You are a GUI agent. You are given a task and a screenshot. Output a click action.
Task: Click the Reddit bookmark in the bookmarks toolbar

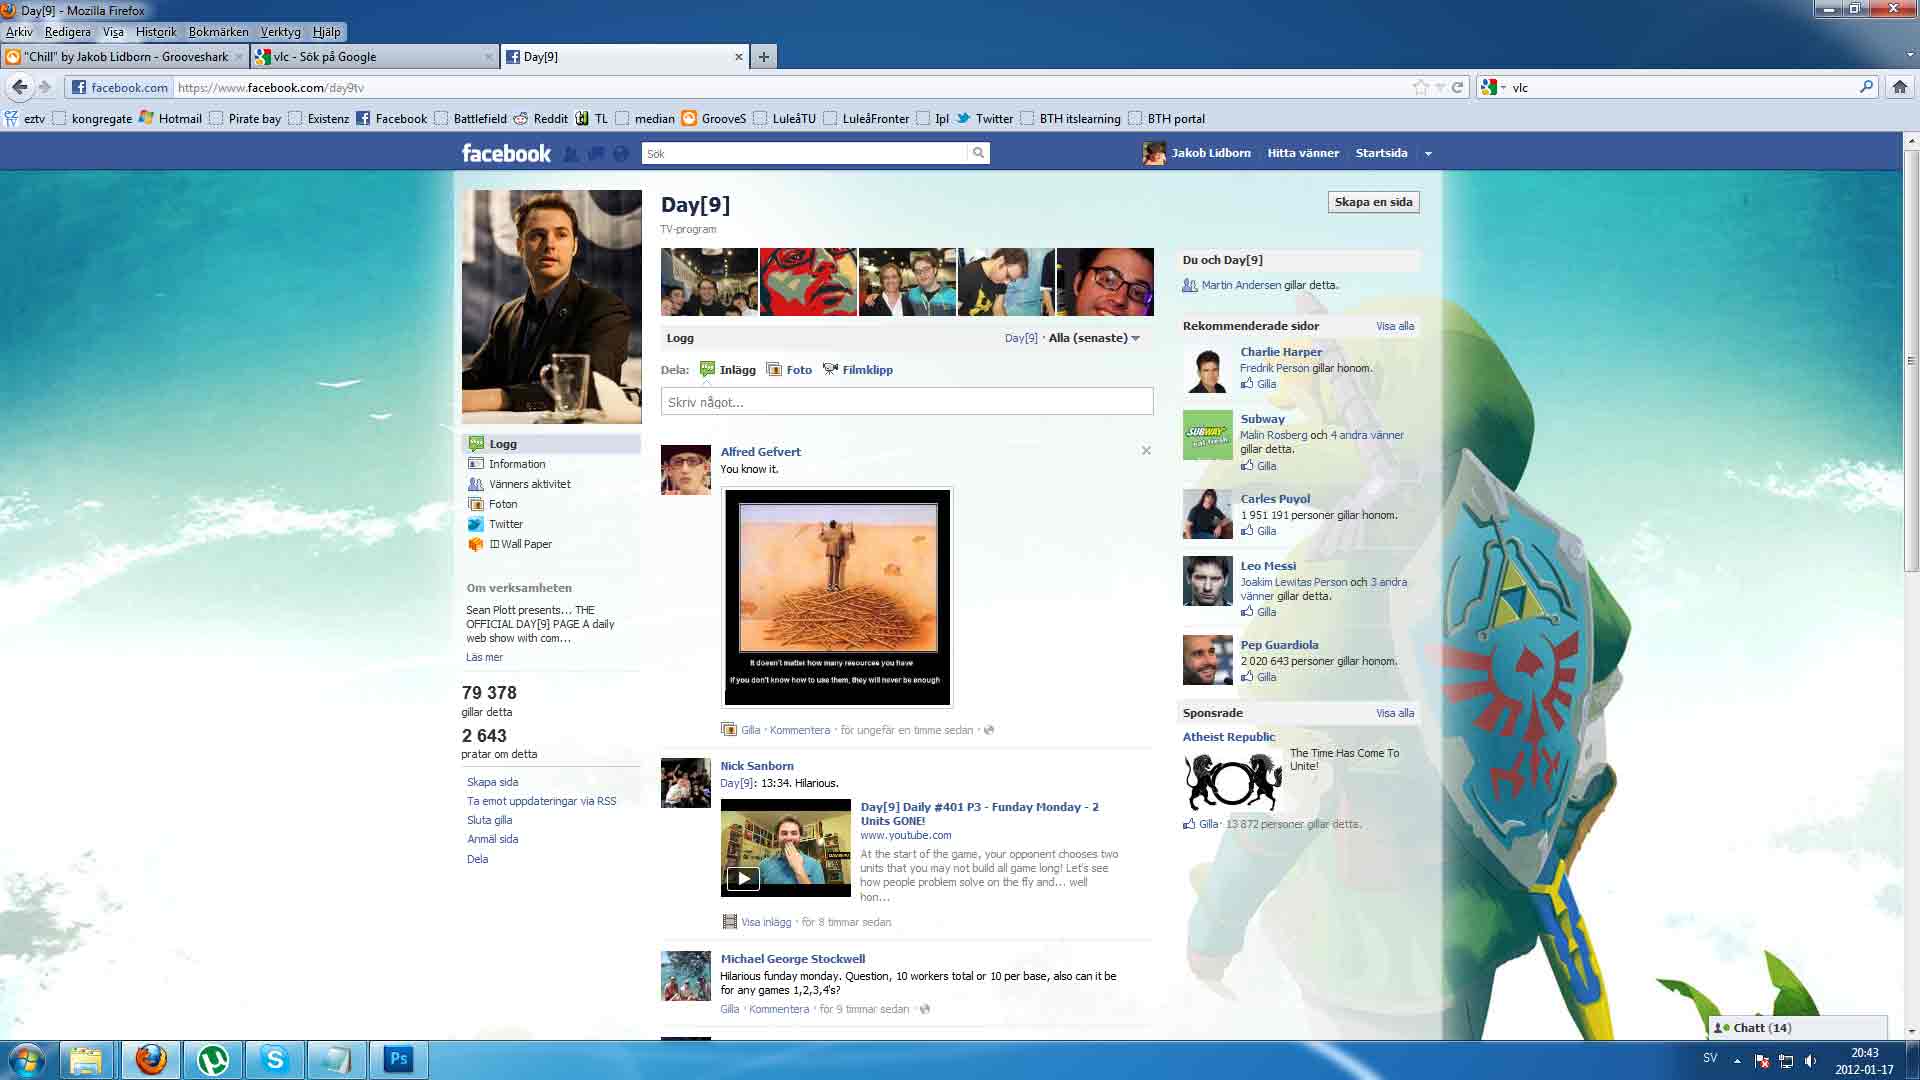540,118
